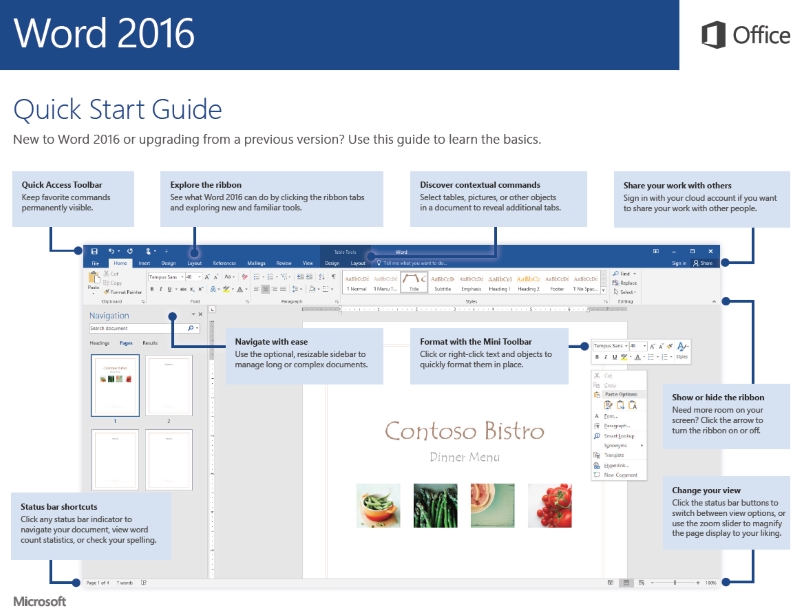Expand the Synonyms submenu in the context menu
Viewport: 800px width, 613px height.
pos(616,445)
